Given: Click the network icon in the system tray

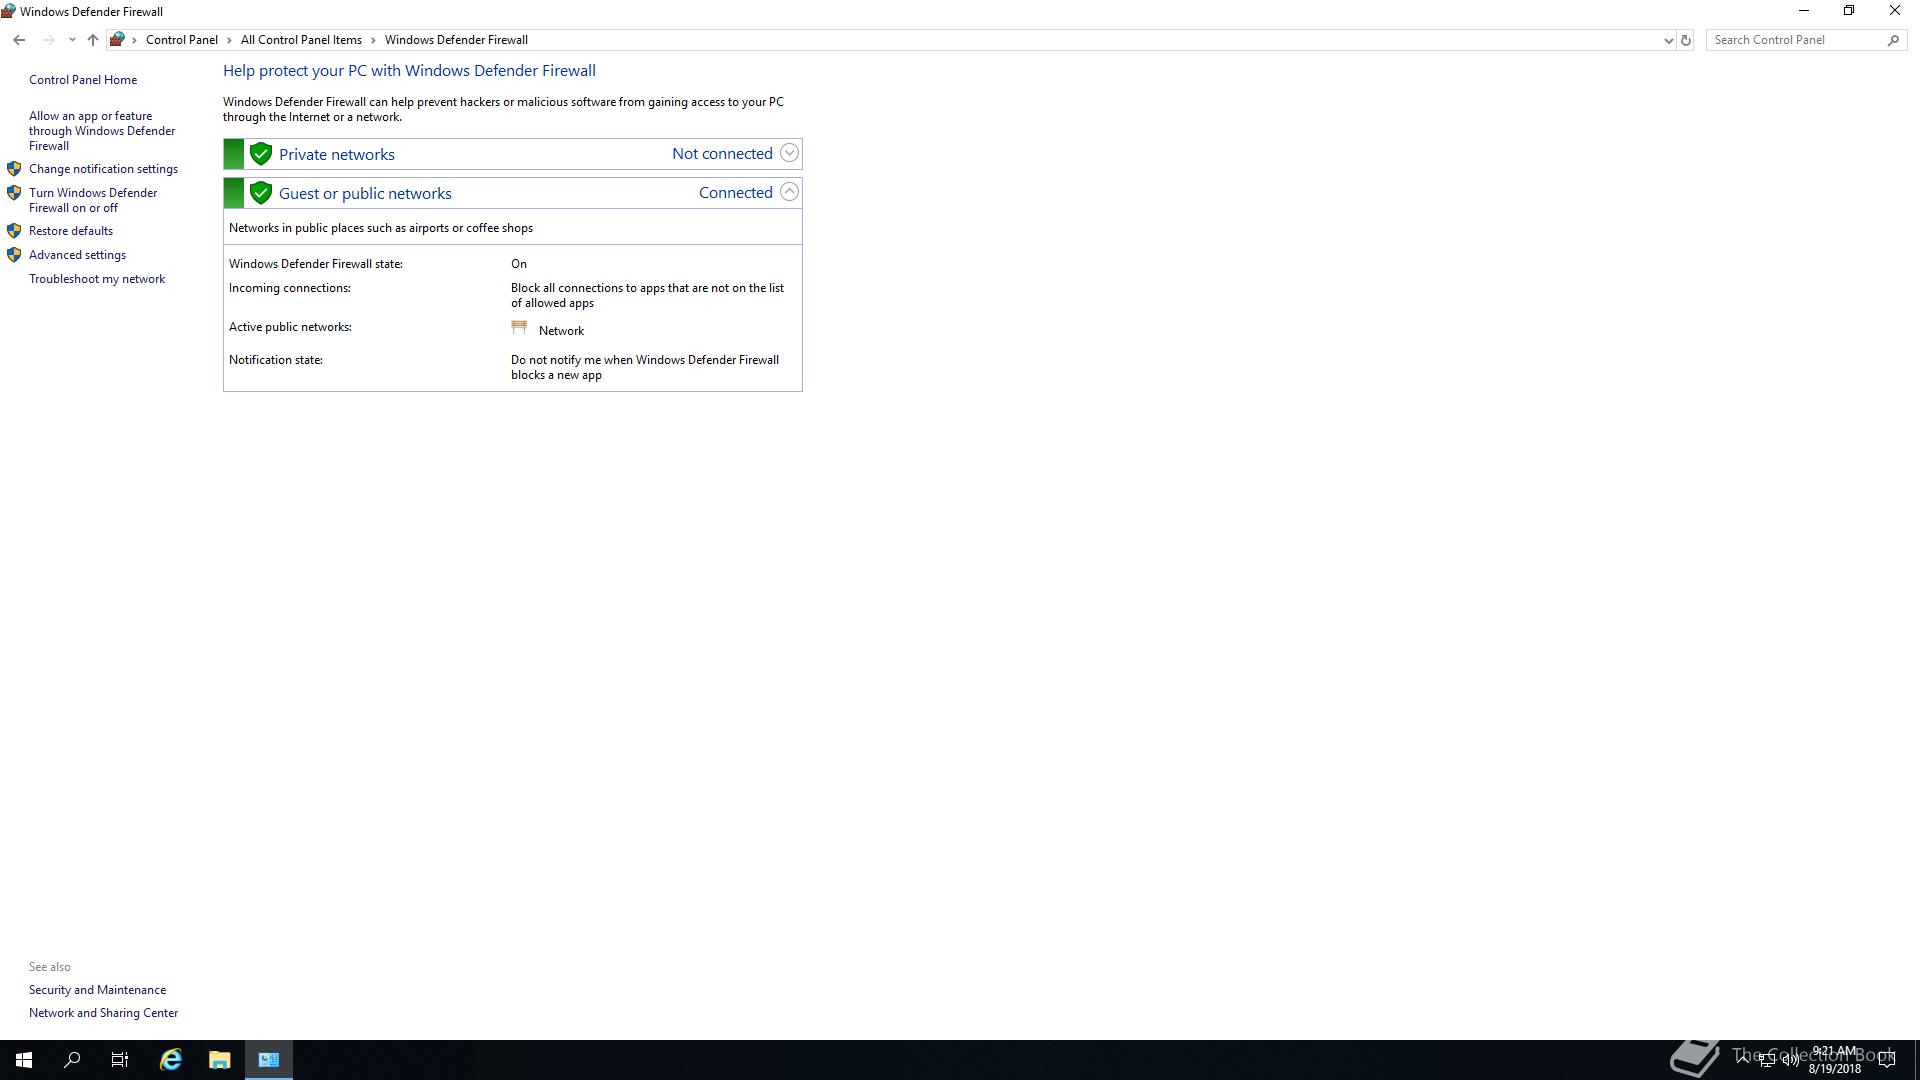Looking at the screenshot, I should tap(1767, 1060).
